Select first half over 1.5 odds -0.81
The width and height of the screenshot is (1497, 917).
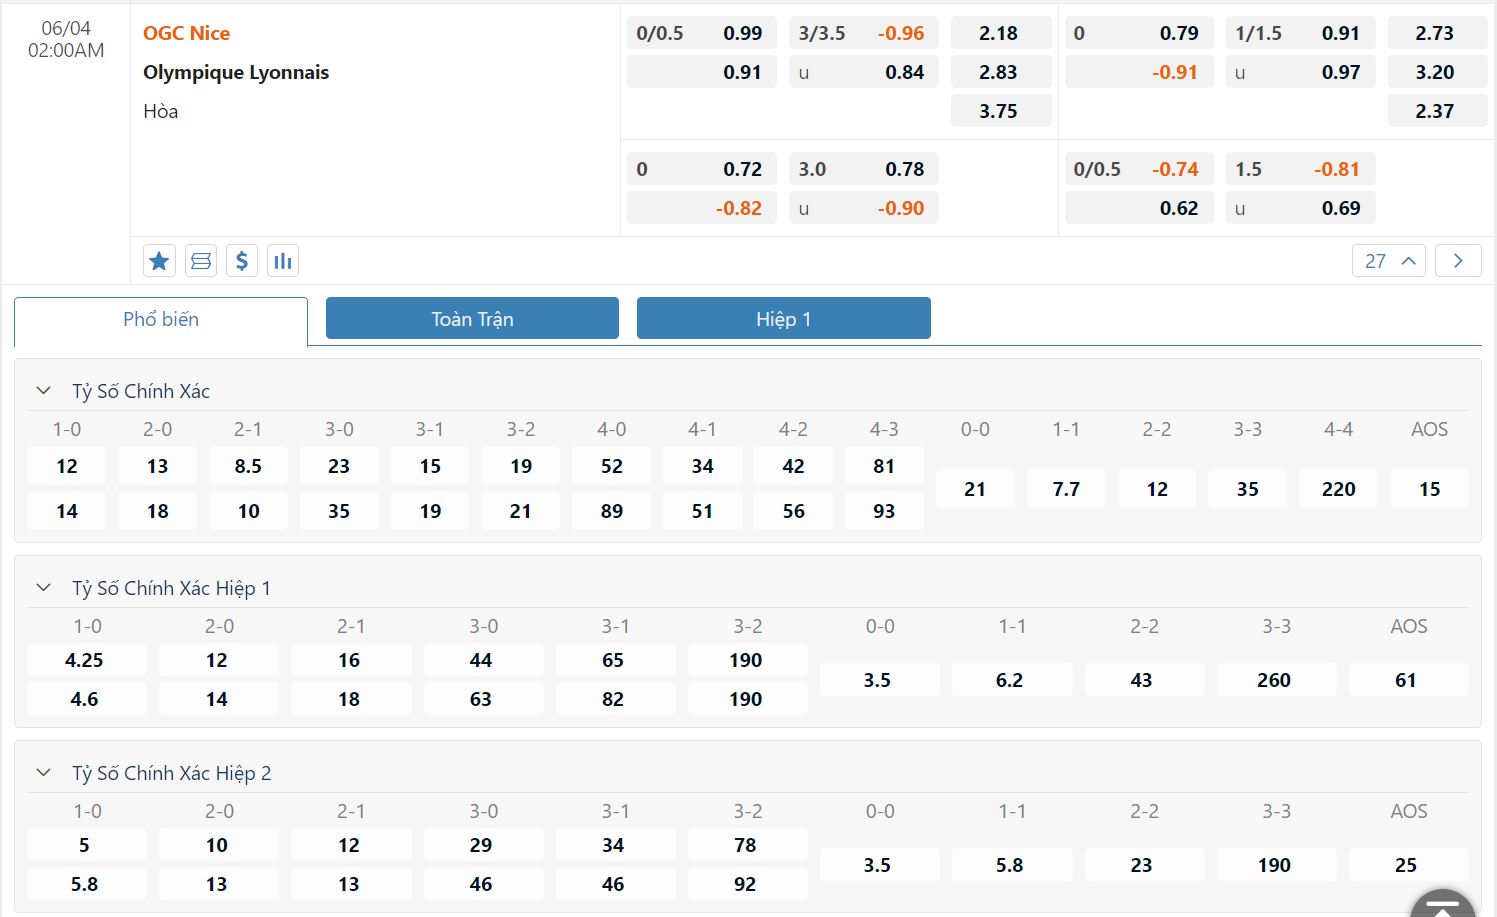1301,169
